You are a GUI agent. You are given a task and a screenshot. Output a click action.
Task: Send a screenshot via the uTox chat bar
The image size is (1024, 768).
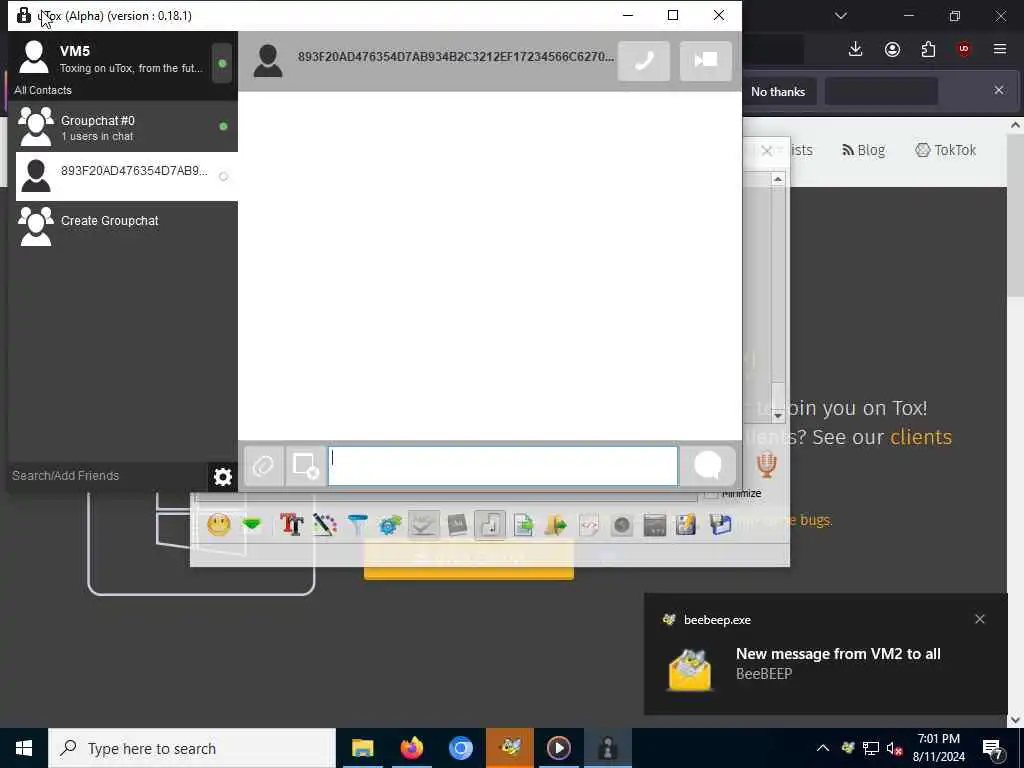coord(305,466)
